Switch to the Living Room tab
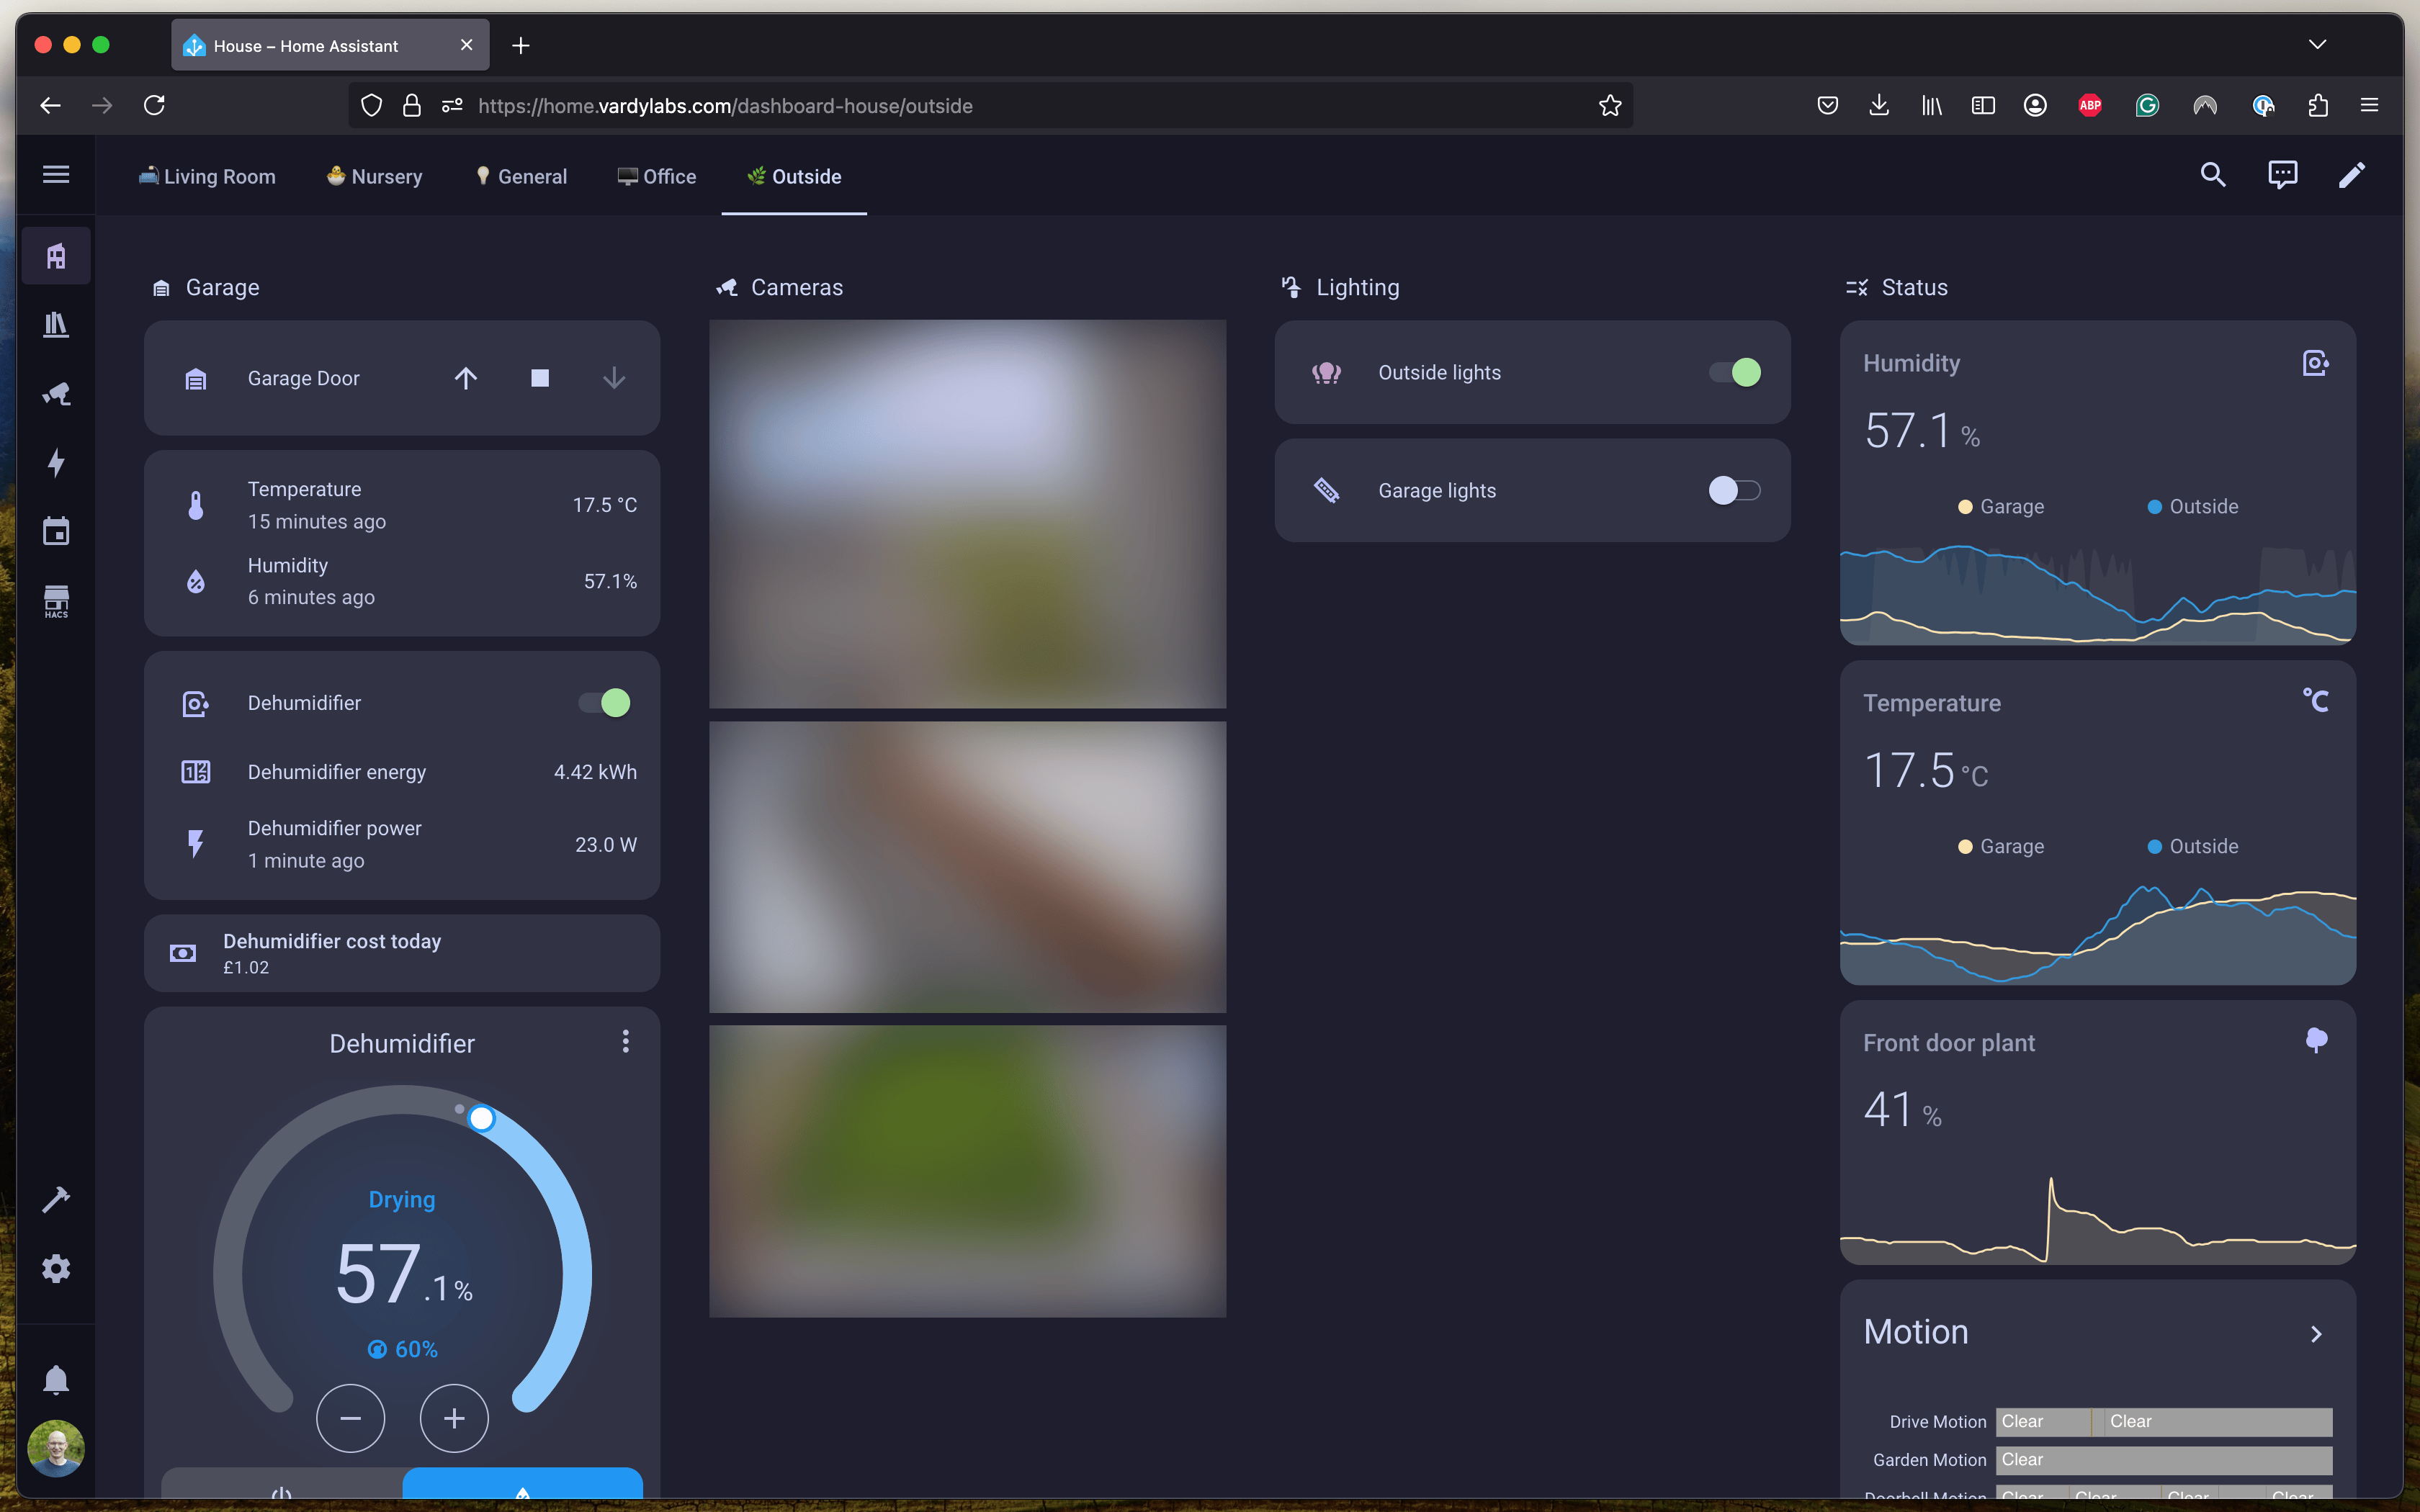This screenshot has height=1512, width=2420. 207,177
